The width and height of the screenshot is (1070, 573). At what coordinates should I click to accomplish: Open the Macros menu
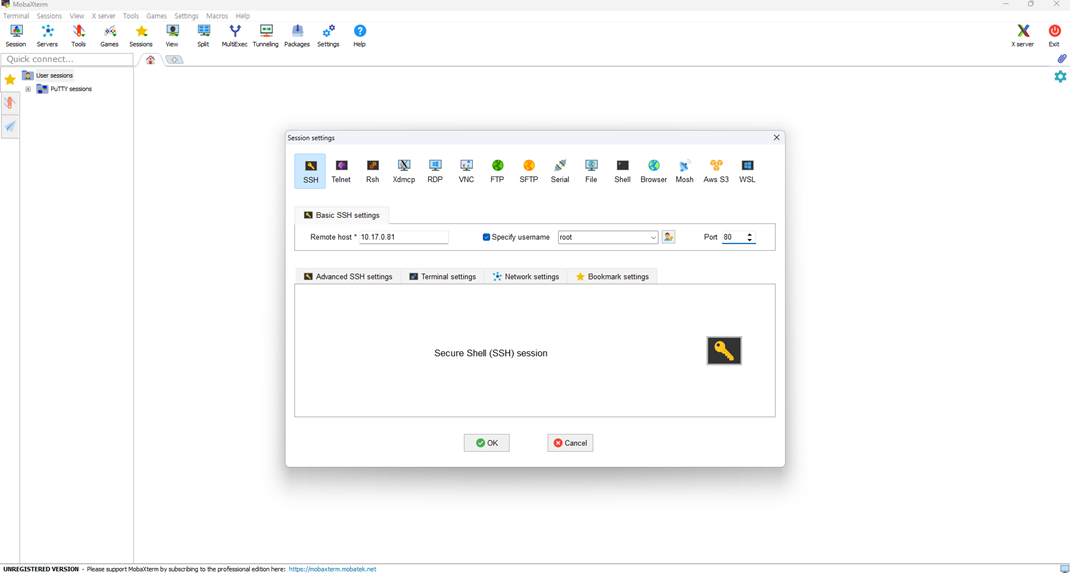pos(217,16)
